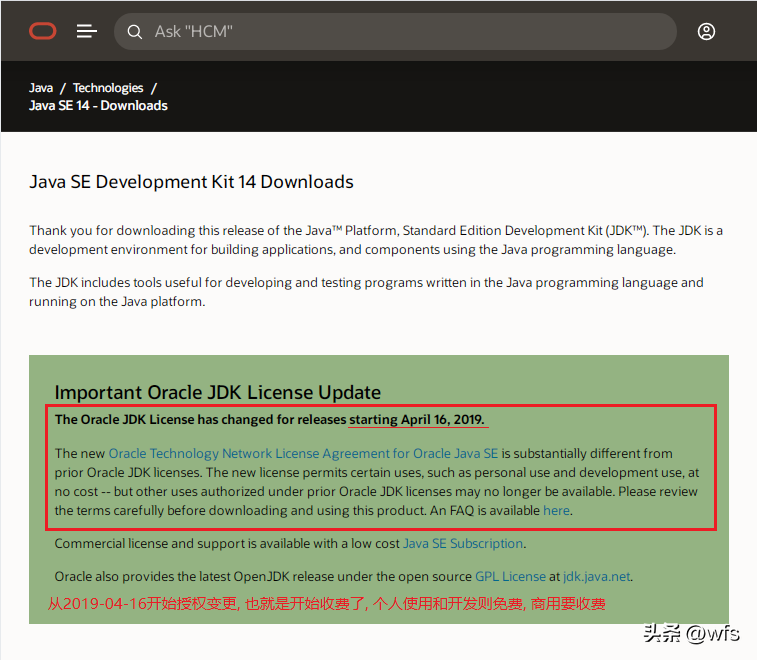757x660 pixels.
Task: Open the hamburger navigation menu
Action: coord(87,31)
